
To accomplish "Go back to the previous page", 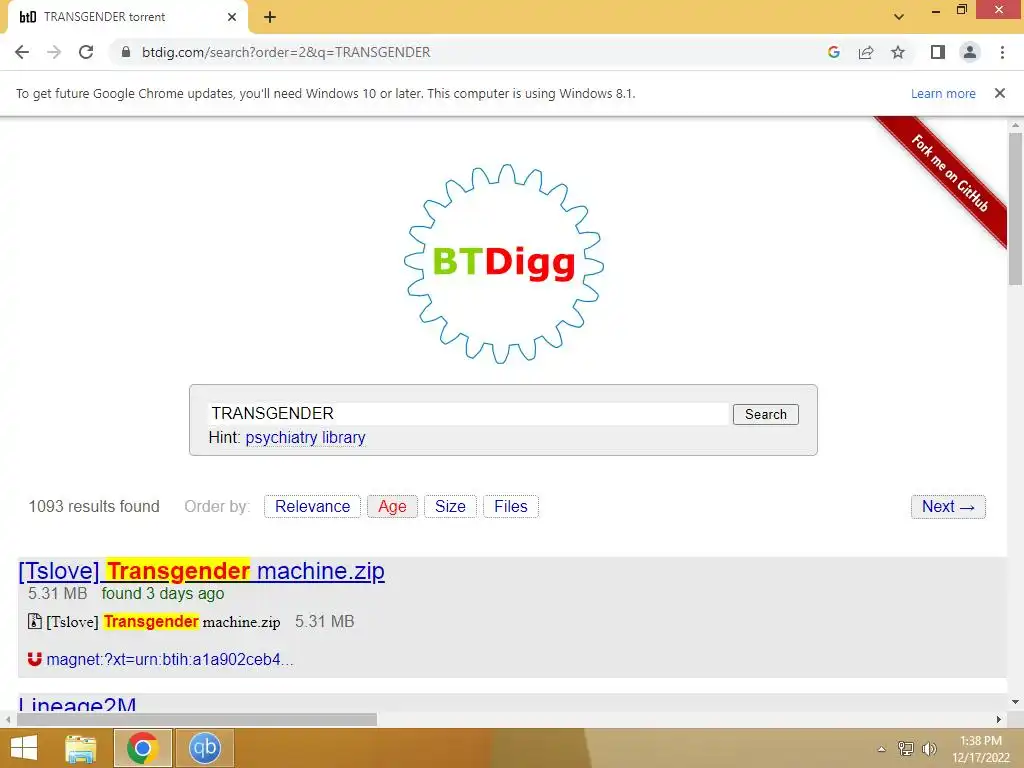I will pos(22,52).
